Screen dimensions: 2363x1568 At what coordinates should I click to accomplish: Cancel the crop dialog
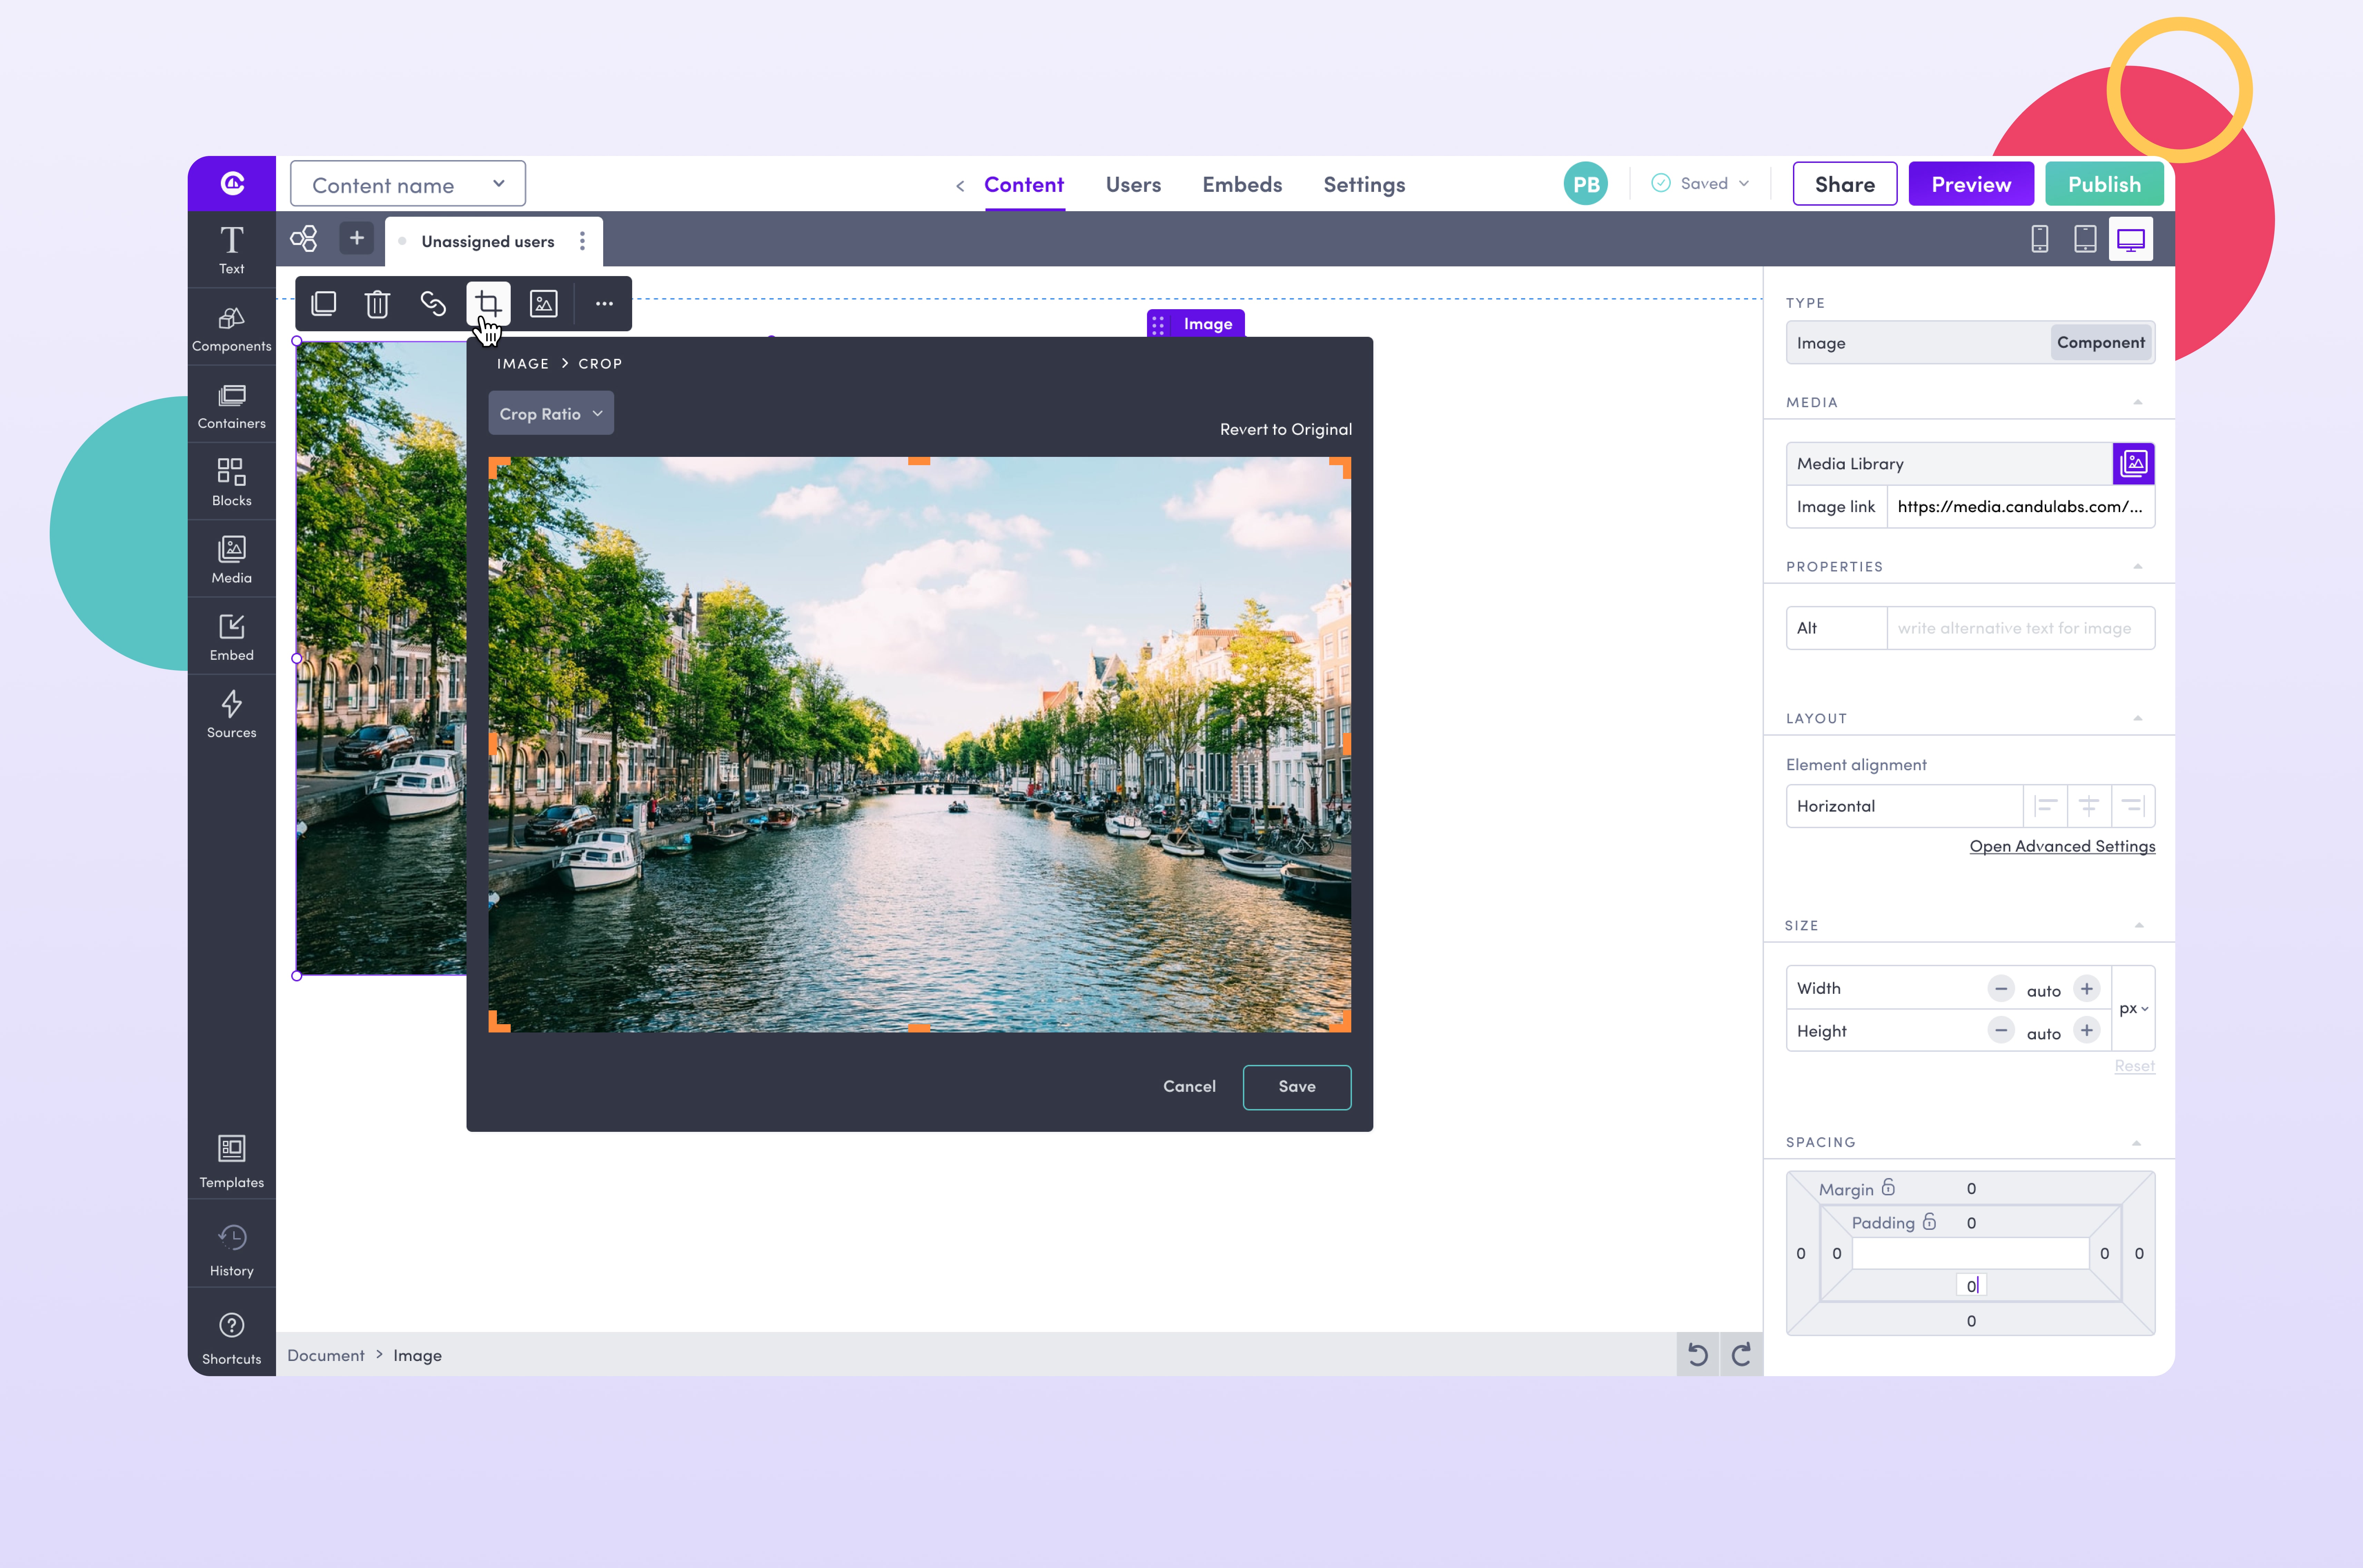click(1189, 1086)
